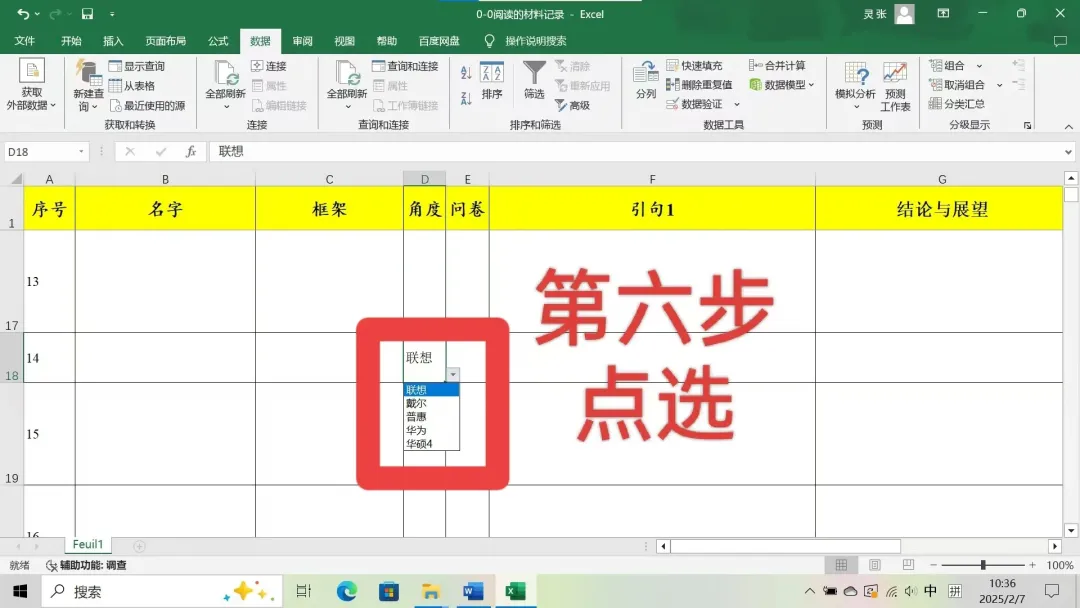Sort descending with the Z-A icon
The width and height of the screenshot is (1080, 608).
click(466, 98)
